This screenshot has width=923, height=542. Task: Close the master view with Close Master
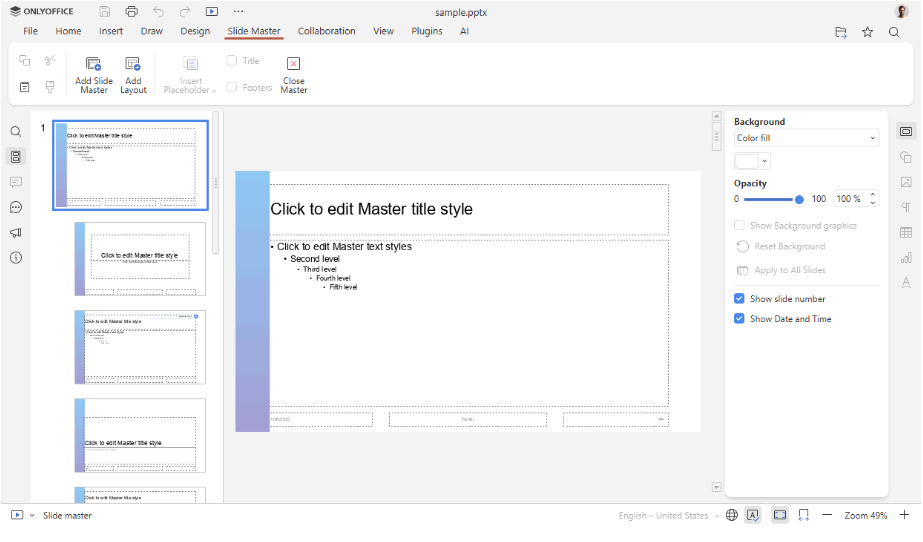[293, 64]
